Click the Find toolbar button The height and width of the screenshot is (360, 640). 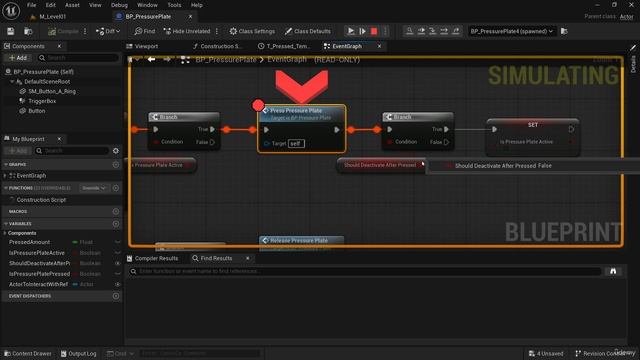pyautogui.click(x=145, y=31)
